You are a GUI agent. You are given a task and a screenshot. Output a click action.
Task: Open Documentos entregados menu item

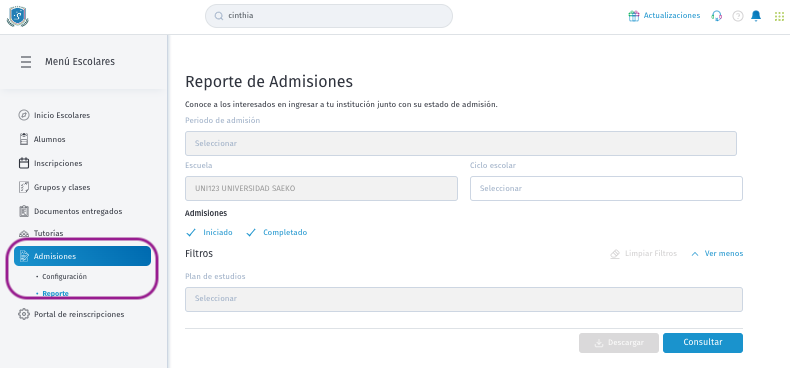tap(78, 211)
